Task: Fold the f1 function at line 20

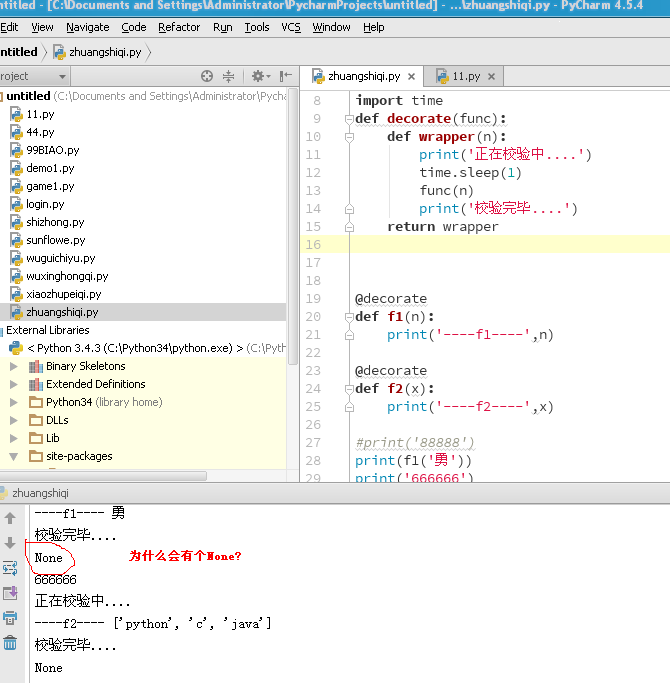Action: coord(349,317)
